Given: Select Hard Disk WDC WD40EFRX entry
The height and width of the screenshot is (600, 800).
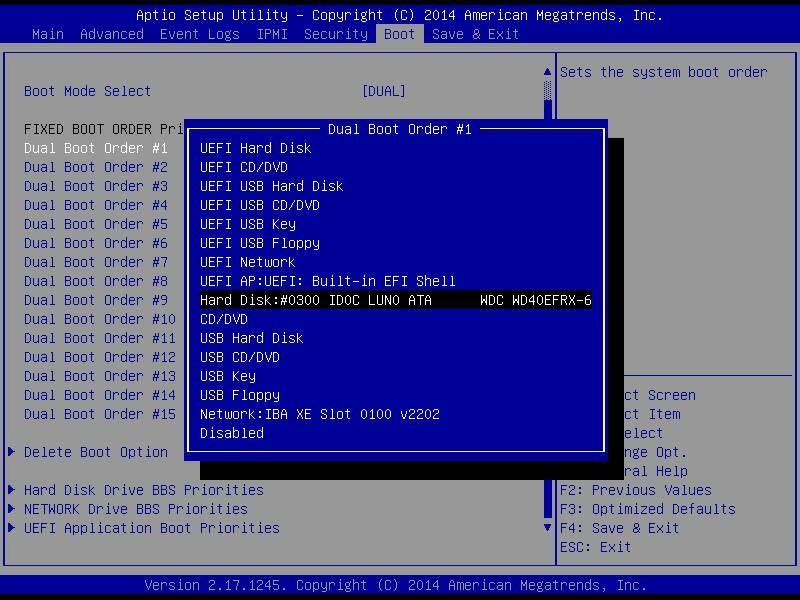Looking at the screenshot, I should tap(395, 300).
